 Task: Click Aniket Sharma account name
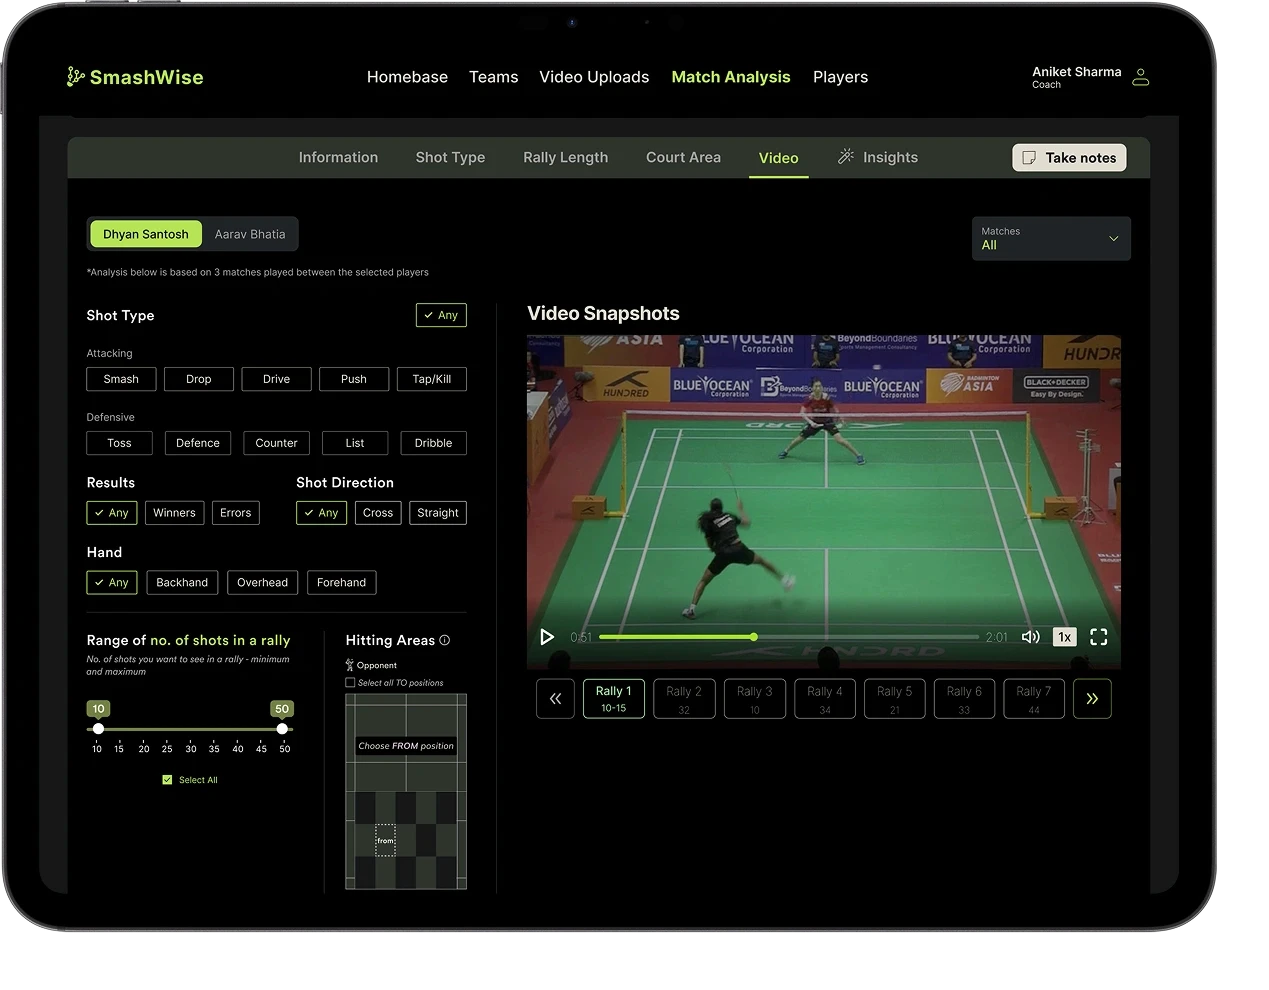coord(1076,72)
